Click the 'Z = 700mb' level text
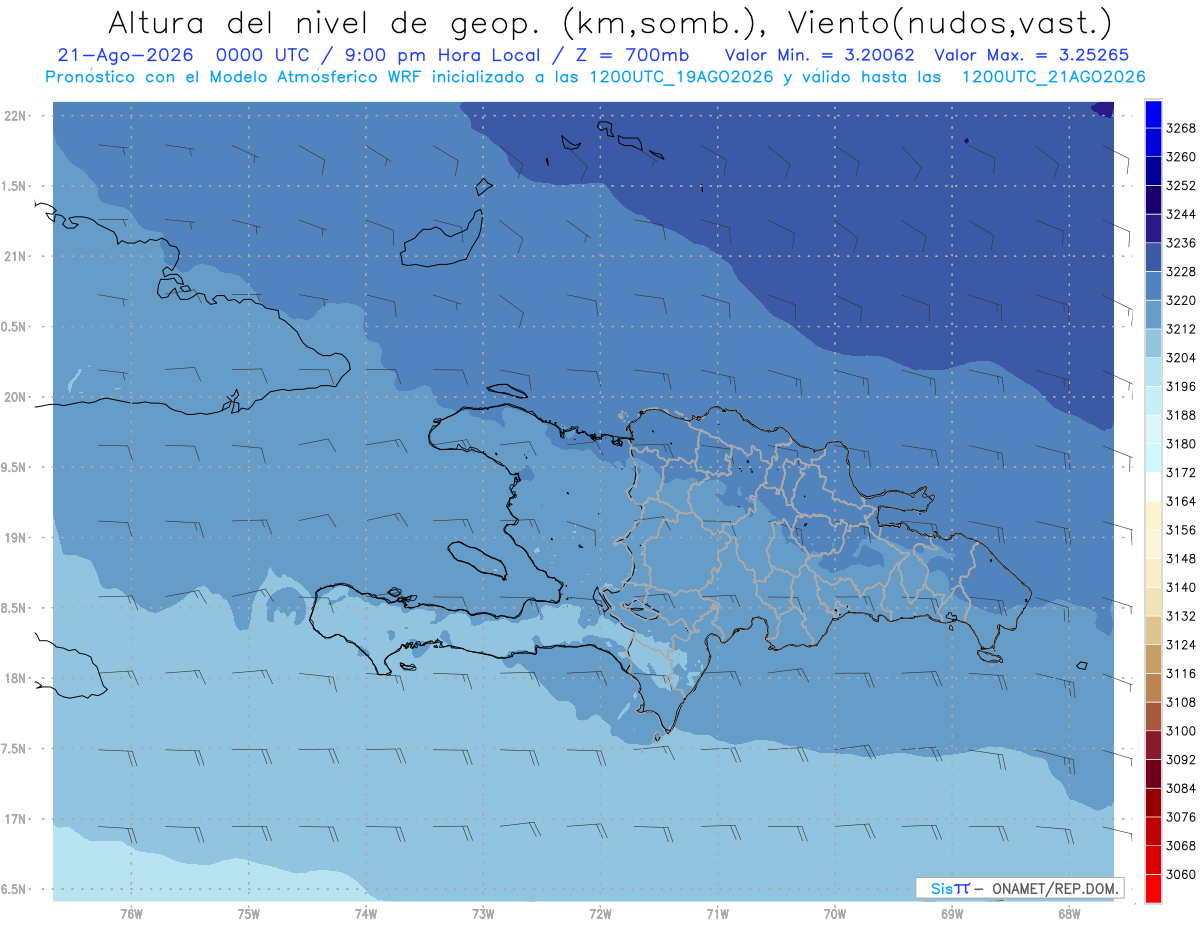The height and width of the screenshot is (927, 1200). 630,56
